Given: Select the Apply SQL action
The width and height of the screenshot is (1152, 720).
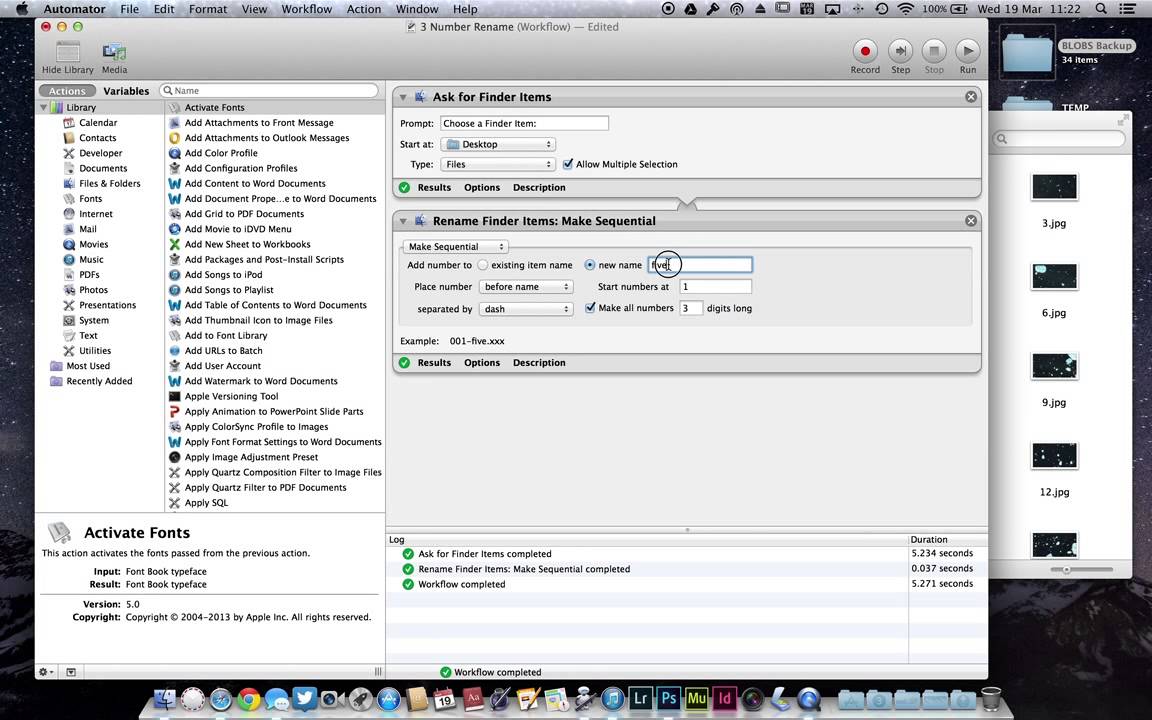Looking at the screenshot, I should tap(206, 503).
